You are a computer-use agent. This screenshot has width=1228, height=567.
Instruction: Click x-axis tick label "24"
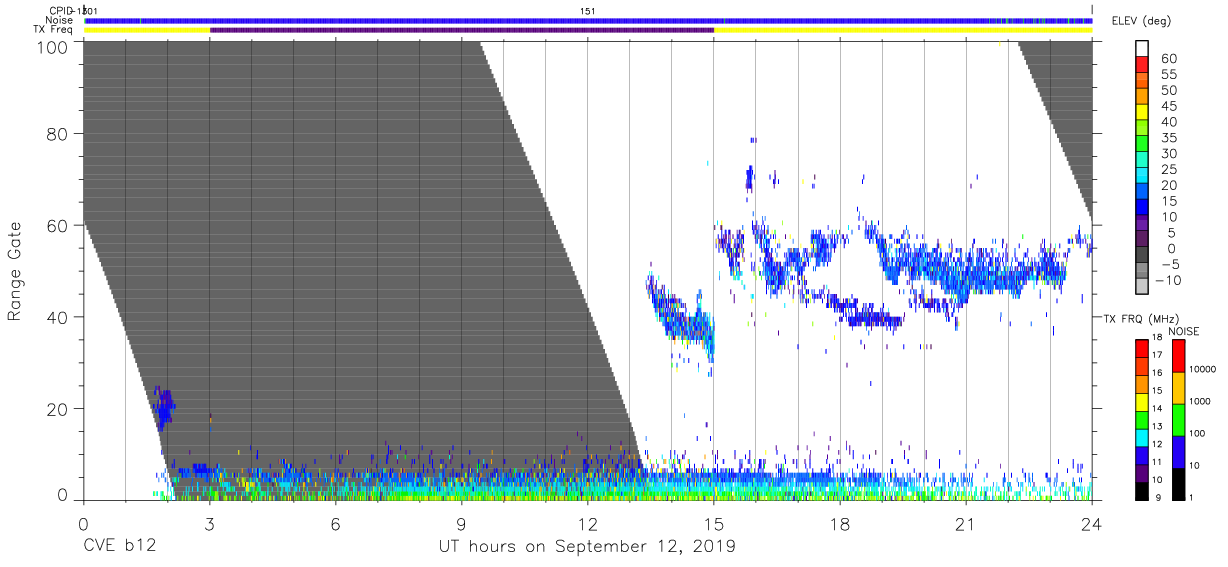[x=1092, y=525]
